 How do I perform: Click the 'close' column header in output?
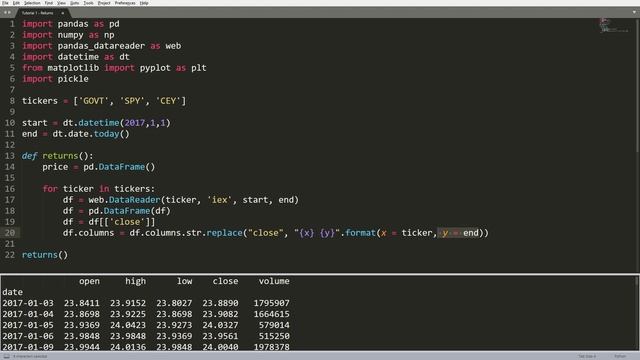(x=225, y=281)
